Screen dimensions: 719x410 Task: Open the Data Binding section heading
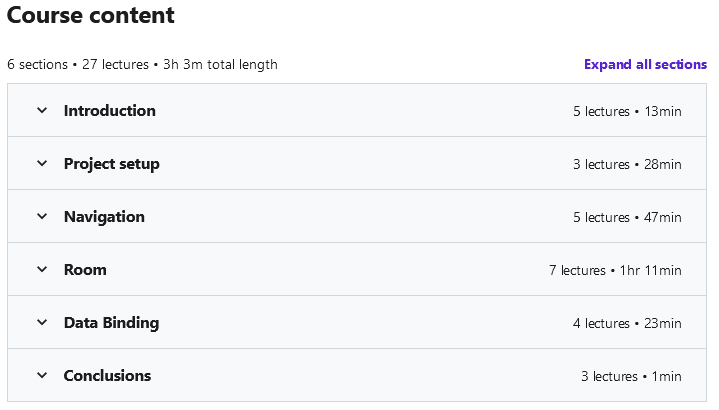tap(111, 323)
